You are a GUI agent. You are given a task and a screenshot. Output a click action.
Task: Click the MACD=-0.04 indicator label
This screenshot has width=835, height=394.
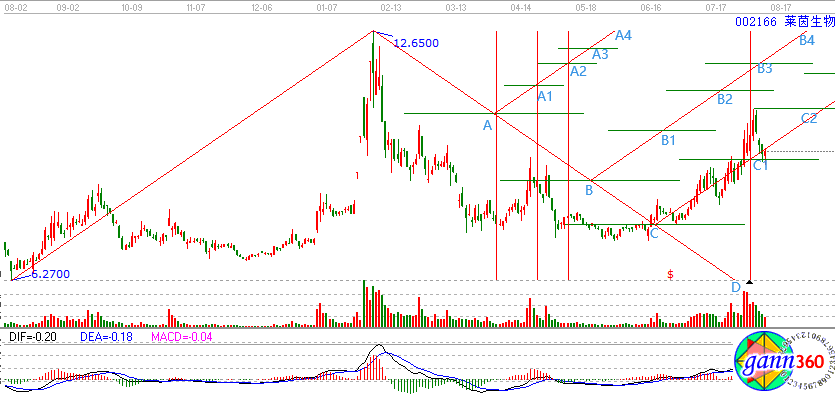click(182, 336)
